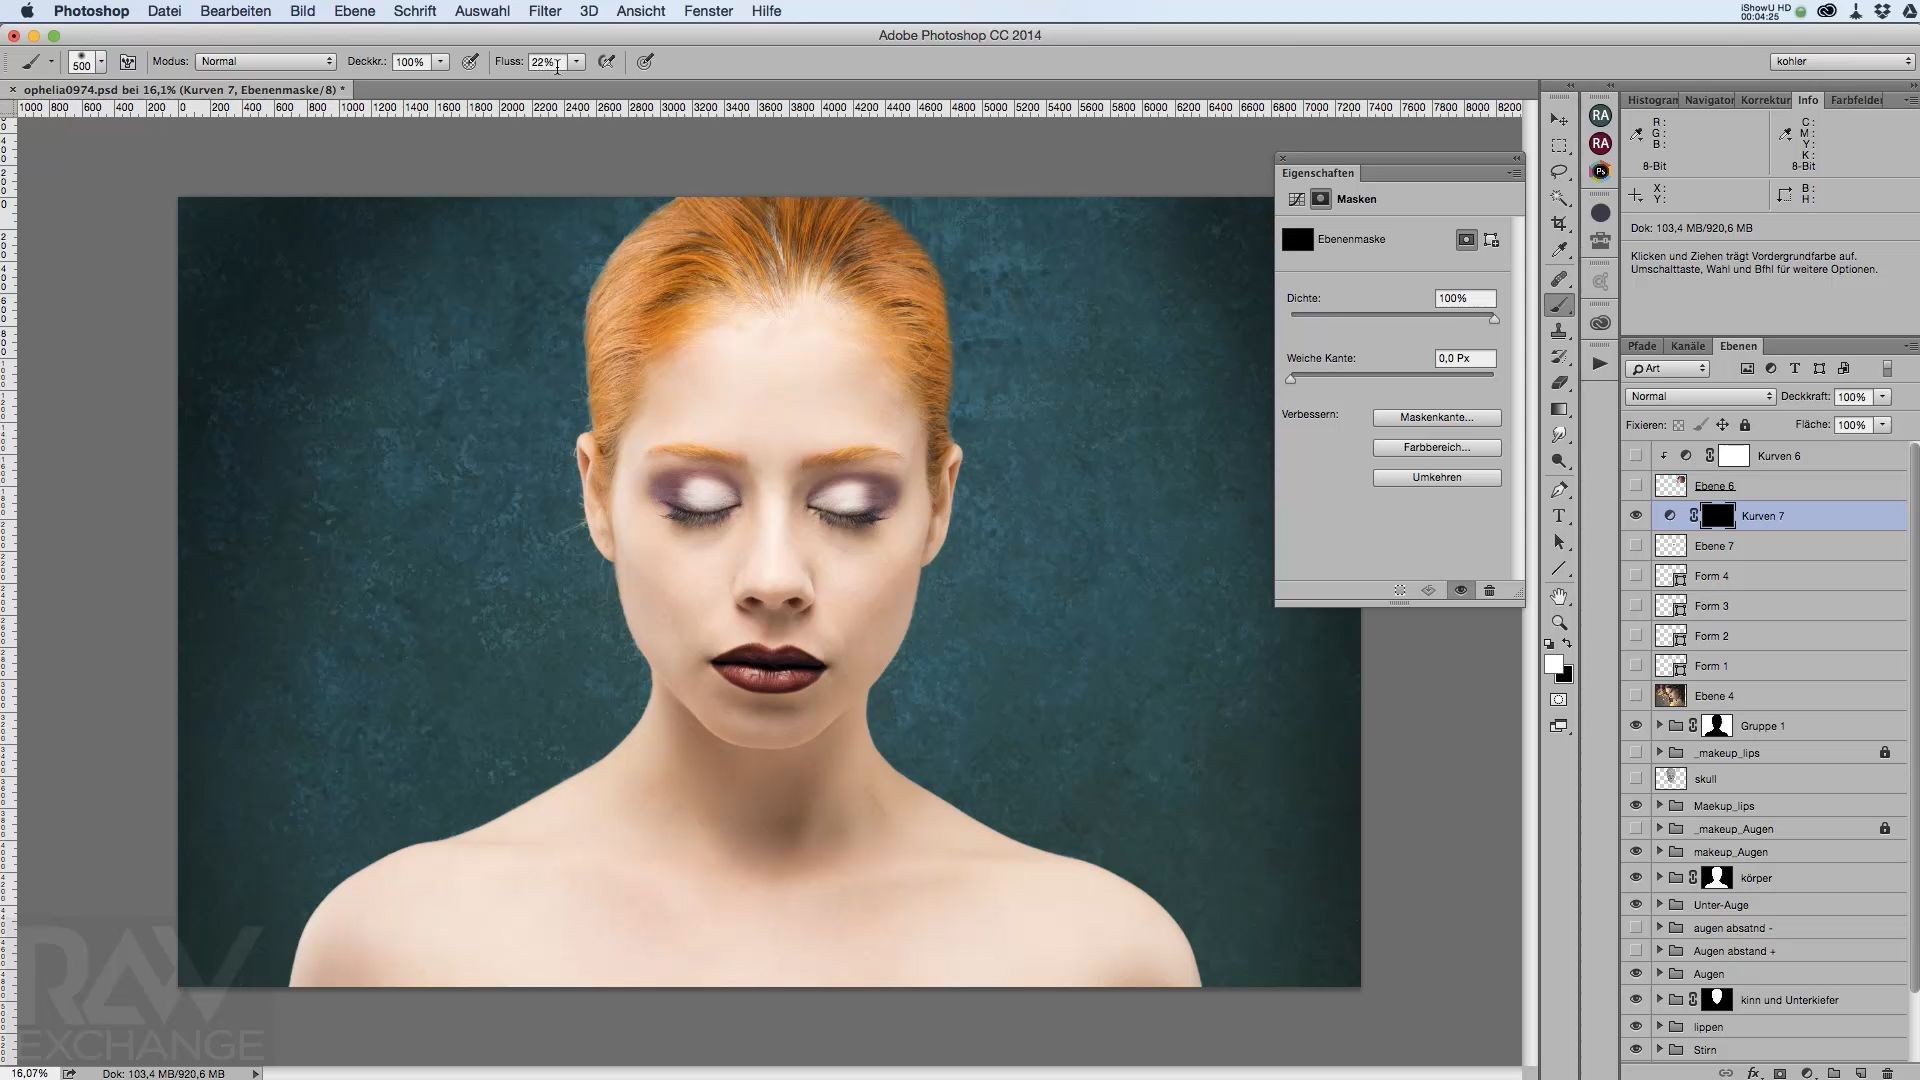
Task: Select the Type tool
Action: pyautogui.click(x=1559, y=516)
